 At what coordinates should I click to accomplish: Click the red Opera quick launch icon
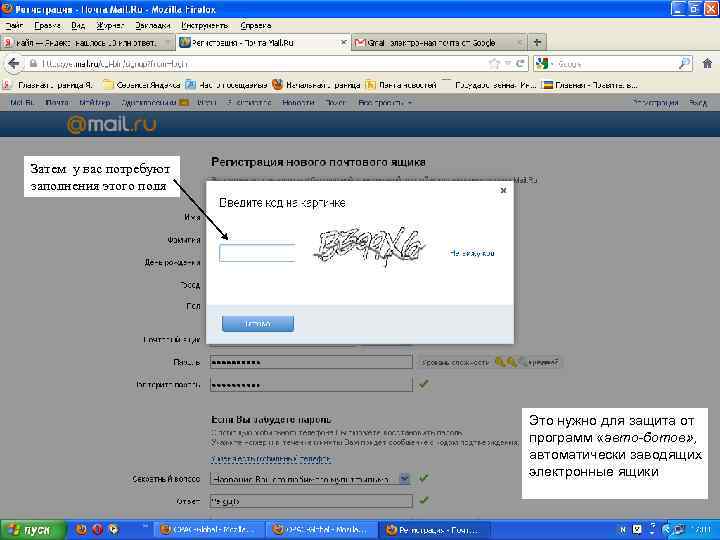tap(97, 529)
